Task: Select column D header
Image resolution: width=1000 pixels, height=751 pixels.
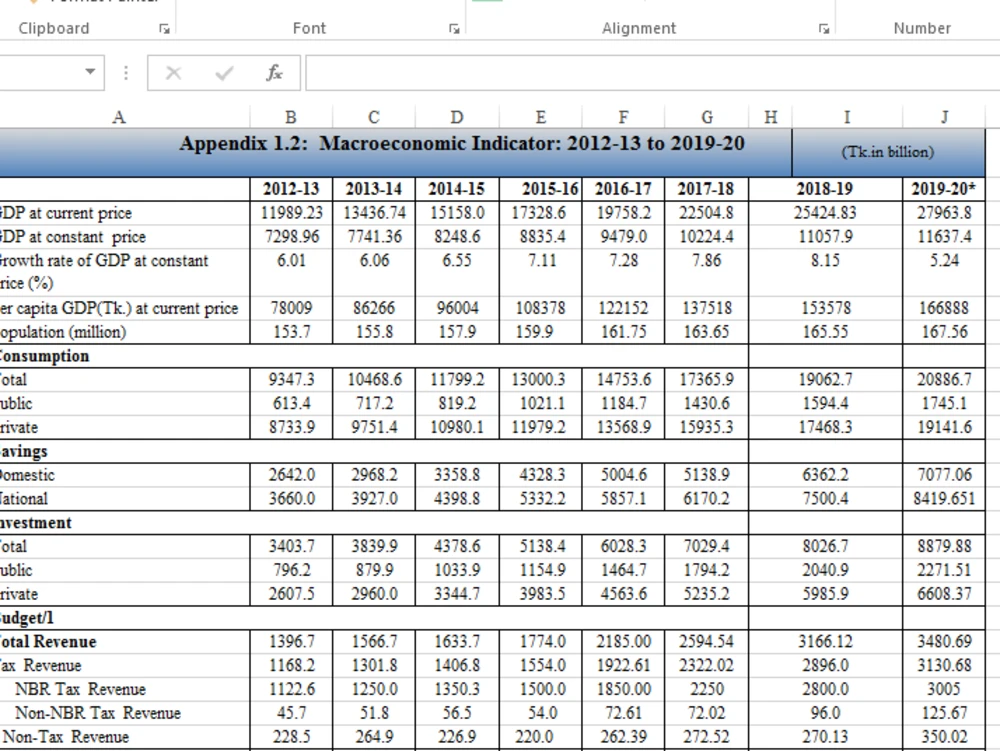Action: pyautogui.click(x=457, y=117)
